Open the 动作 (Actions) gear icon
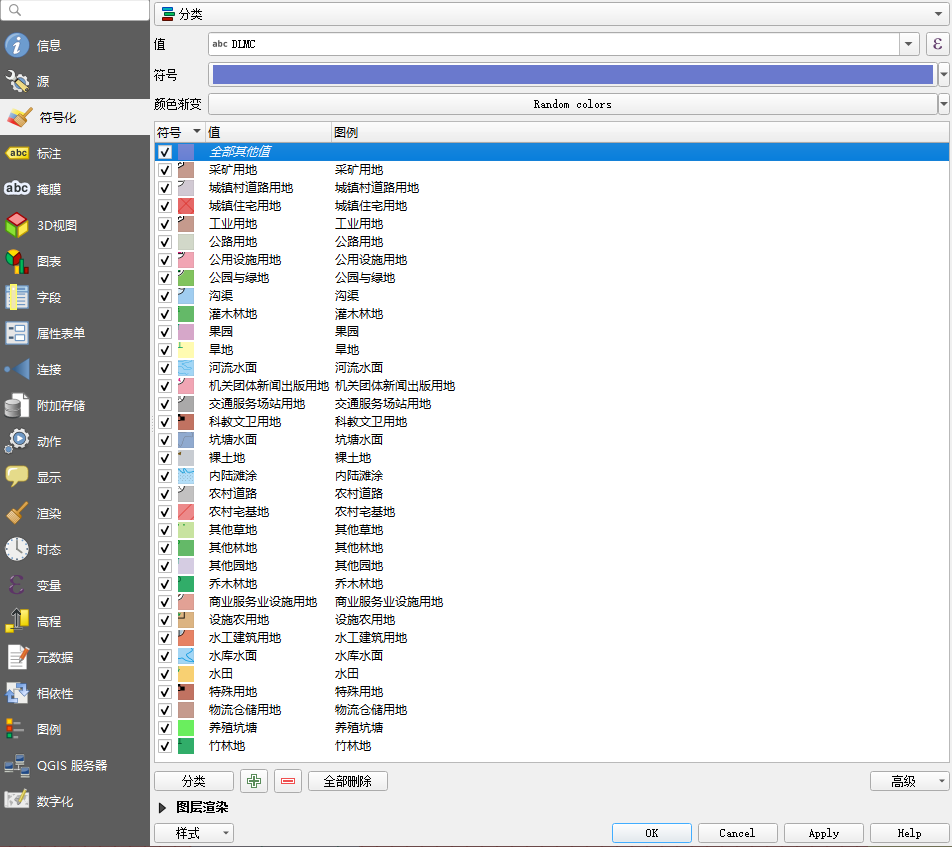 17,441
